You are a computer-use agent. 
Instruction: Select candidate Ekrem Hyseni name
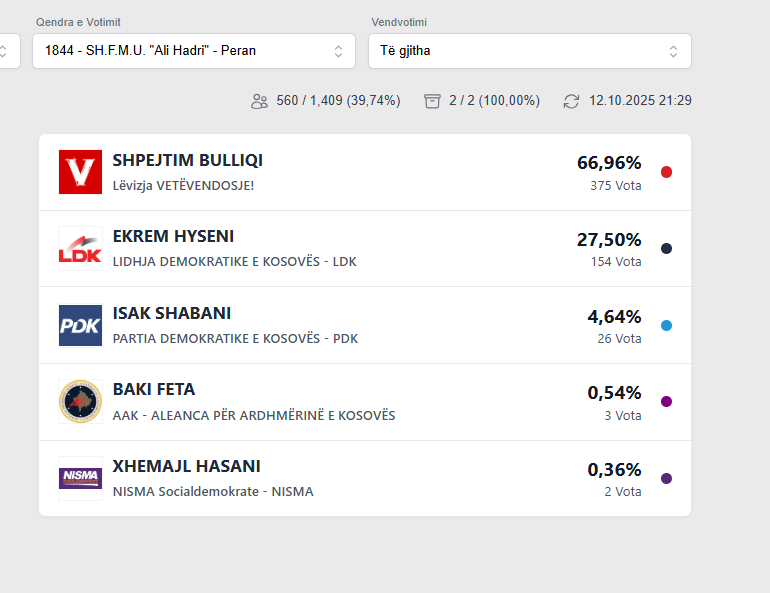click(173, 236)
